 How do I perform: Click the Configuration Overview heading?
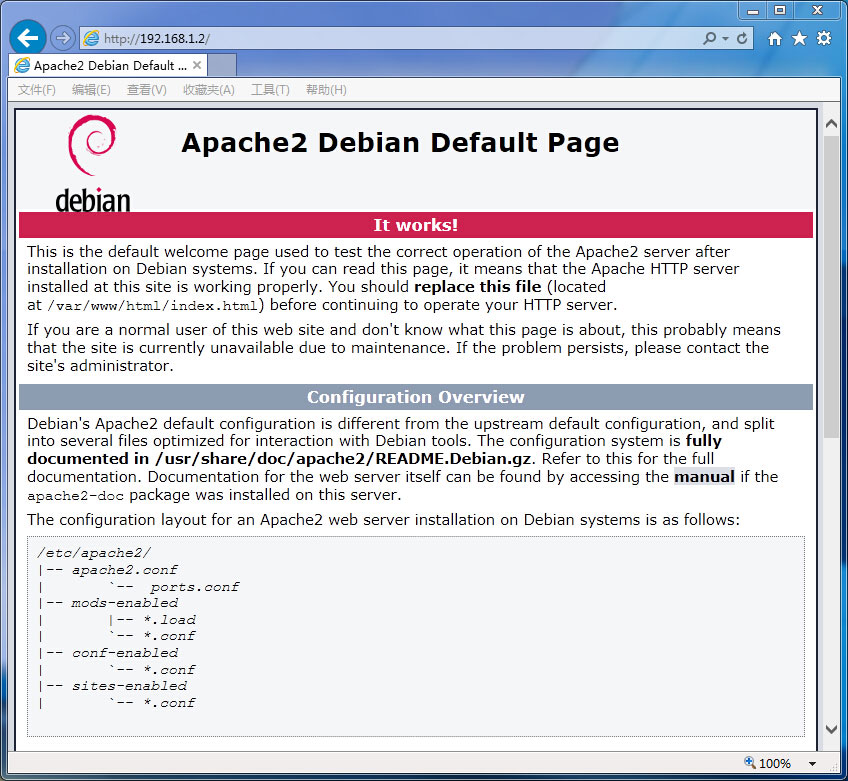pos(415,397)
